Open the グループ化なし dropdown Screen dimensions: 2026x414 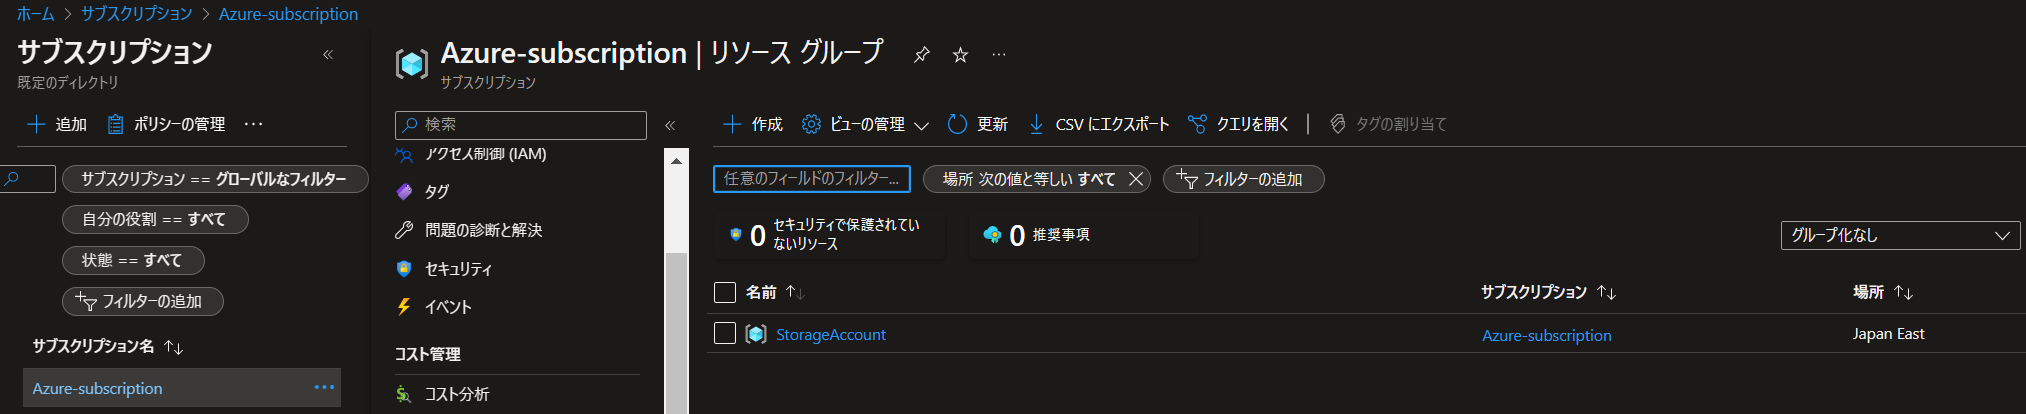(x=1900, y=235)
